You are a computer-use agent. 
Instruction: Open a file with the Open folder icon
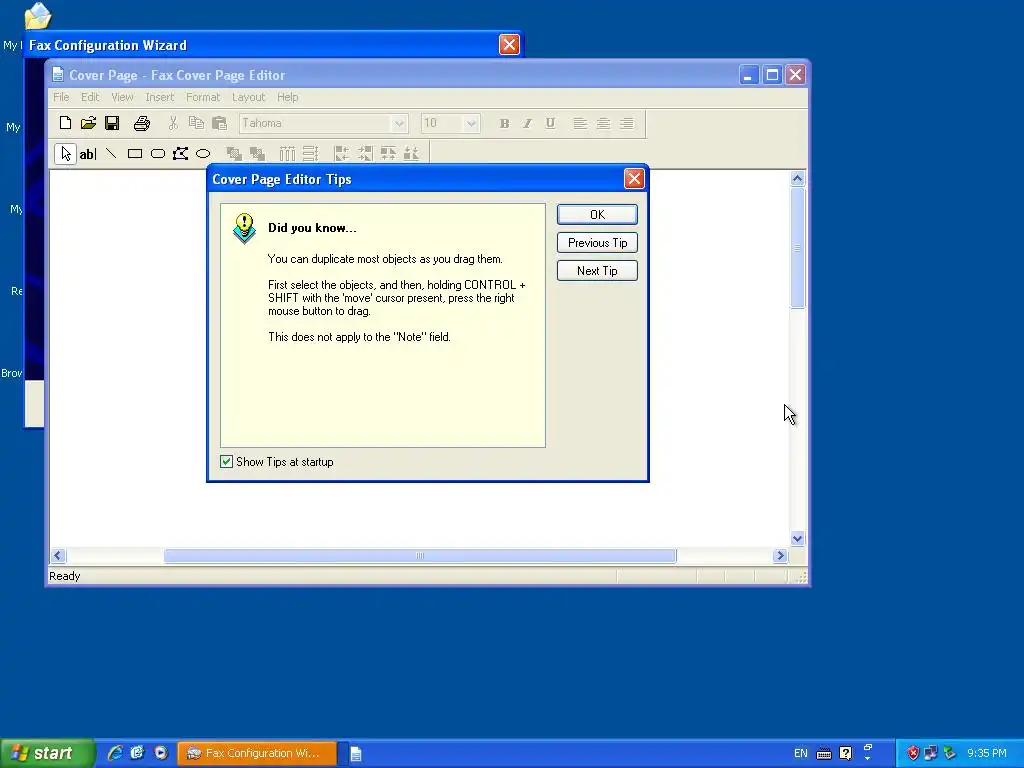pos(89,123)
